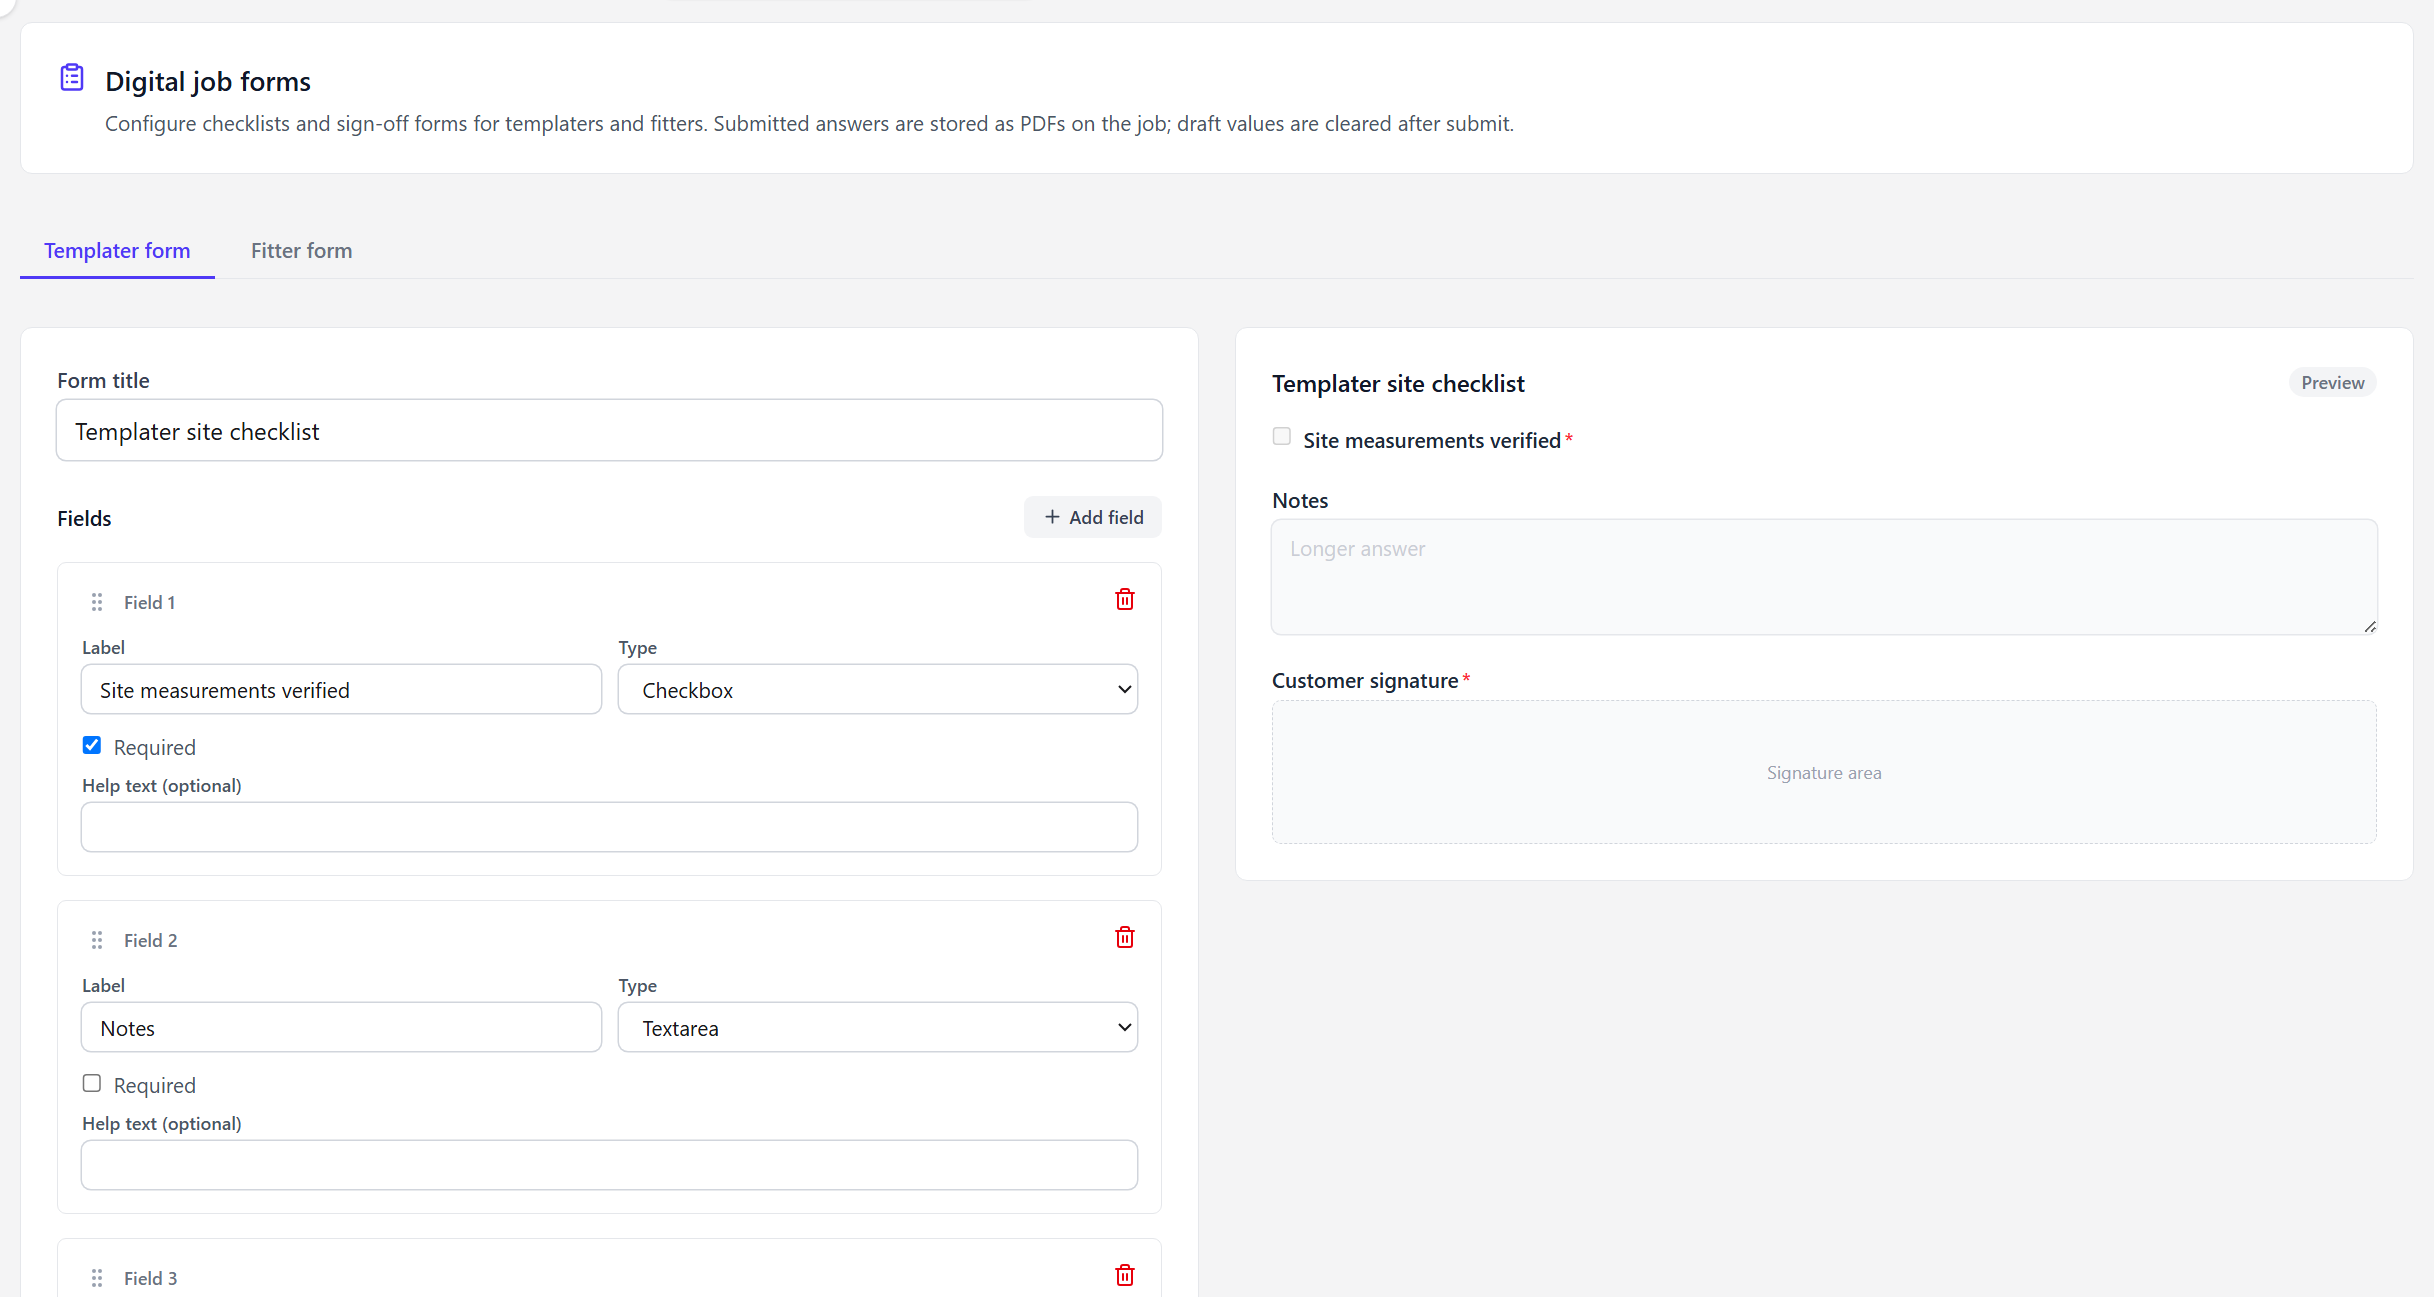Click the Notes label in preview
The height and width of the screenshot is (1297, 2434).
pos(1300,501)
